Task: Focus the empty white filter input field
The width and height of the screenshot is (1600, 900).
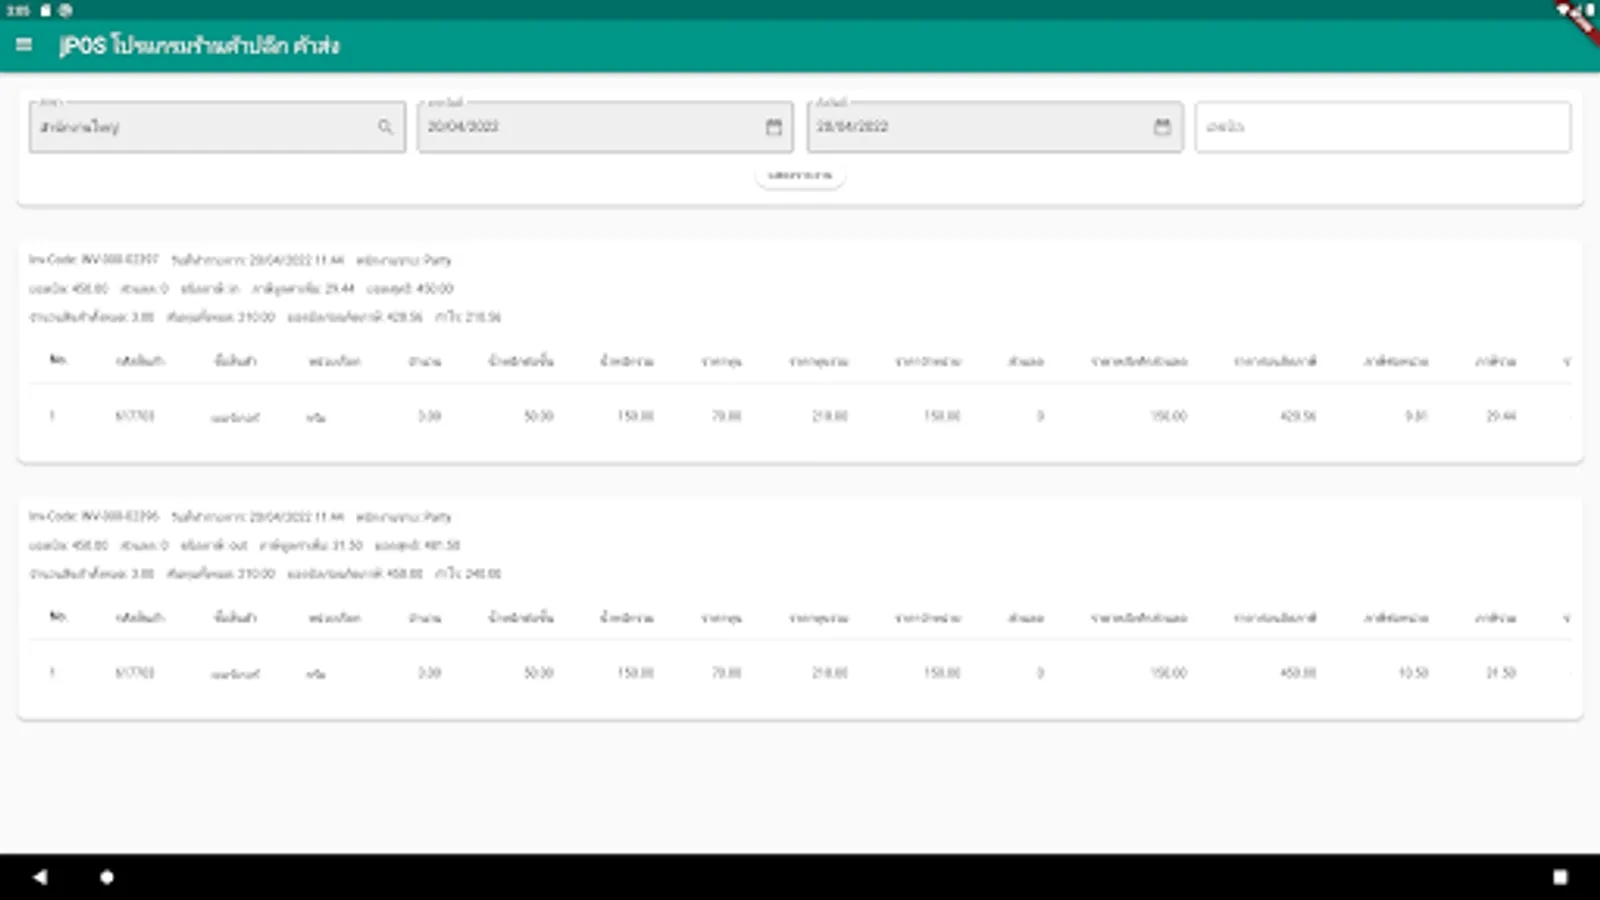Action: coord(1383,127)
